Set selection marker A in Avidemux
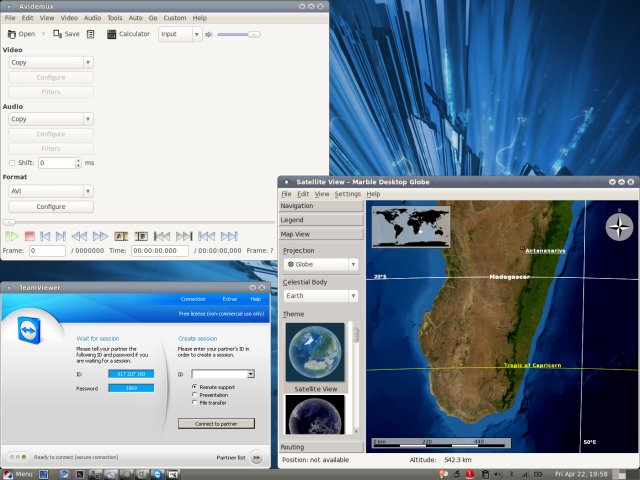 (x=122, y=236)
